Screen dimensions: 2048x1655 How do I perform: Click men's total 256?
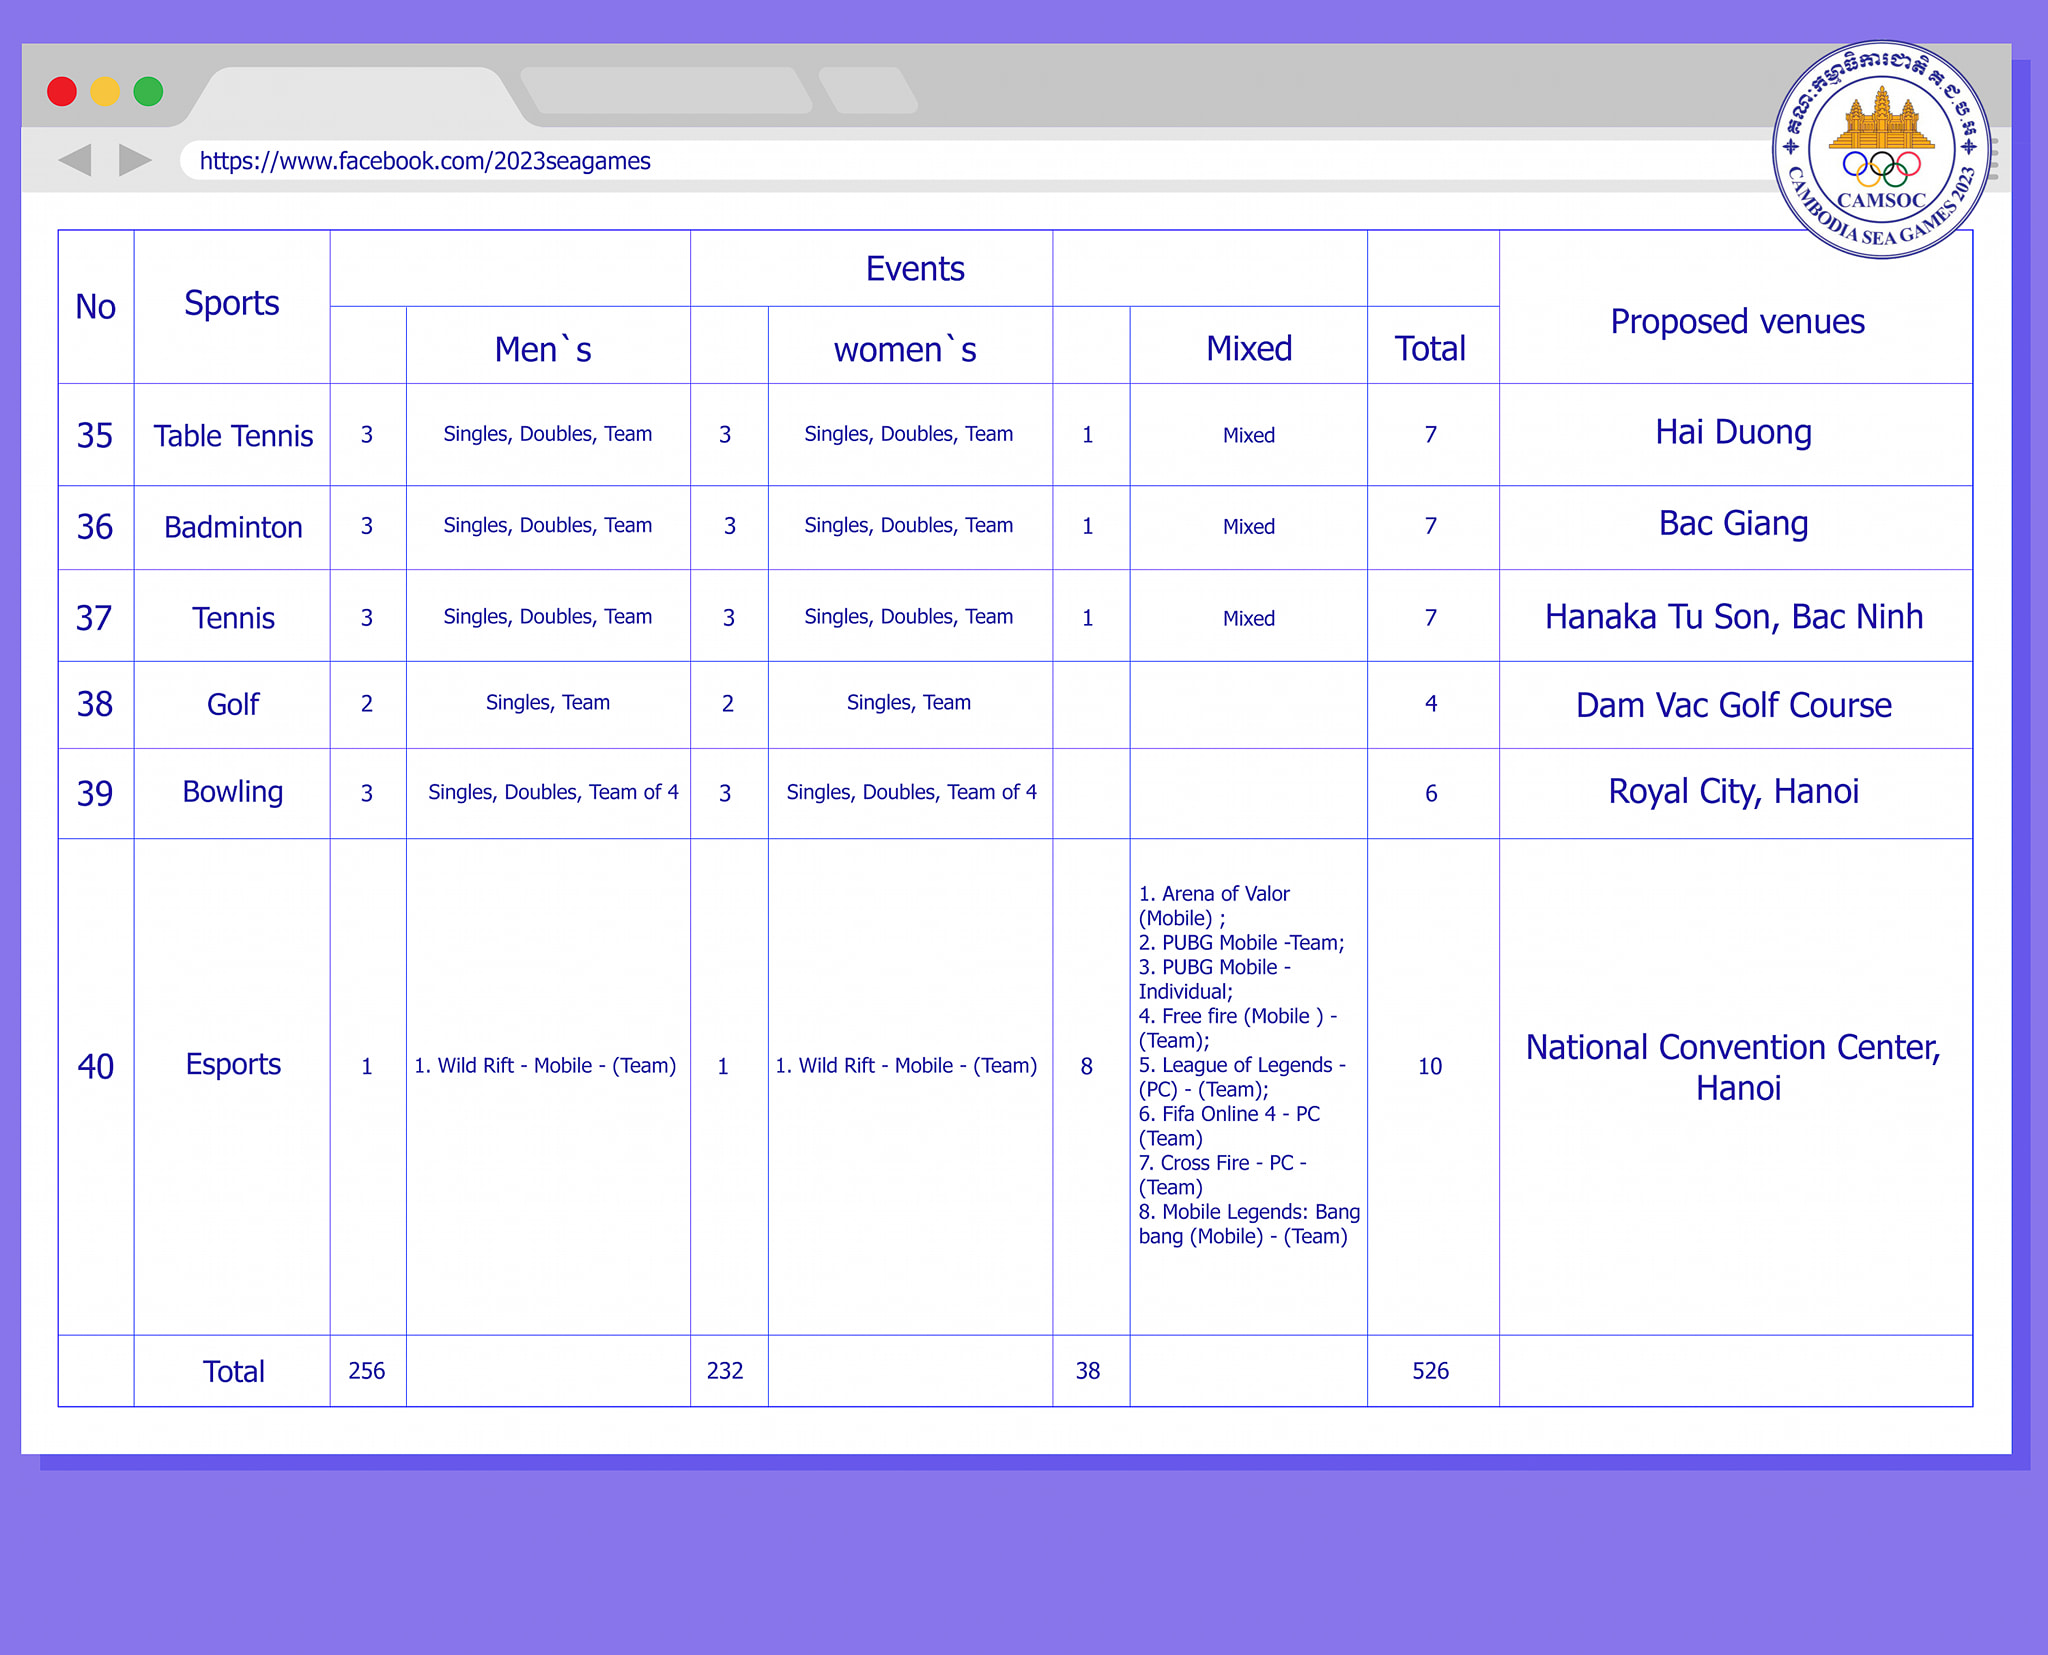tap(367, 1371)
